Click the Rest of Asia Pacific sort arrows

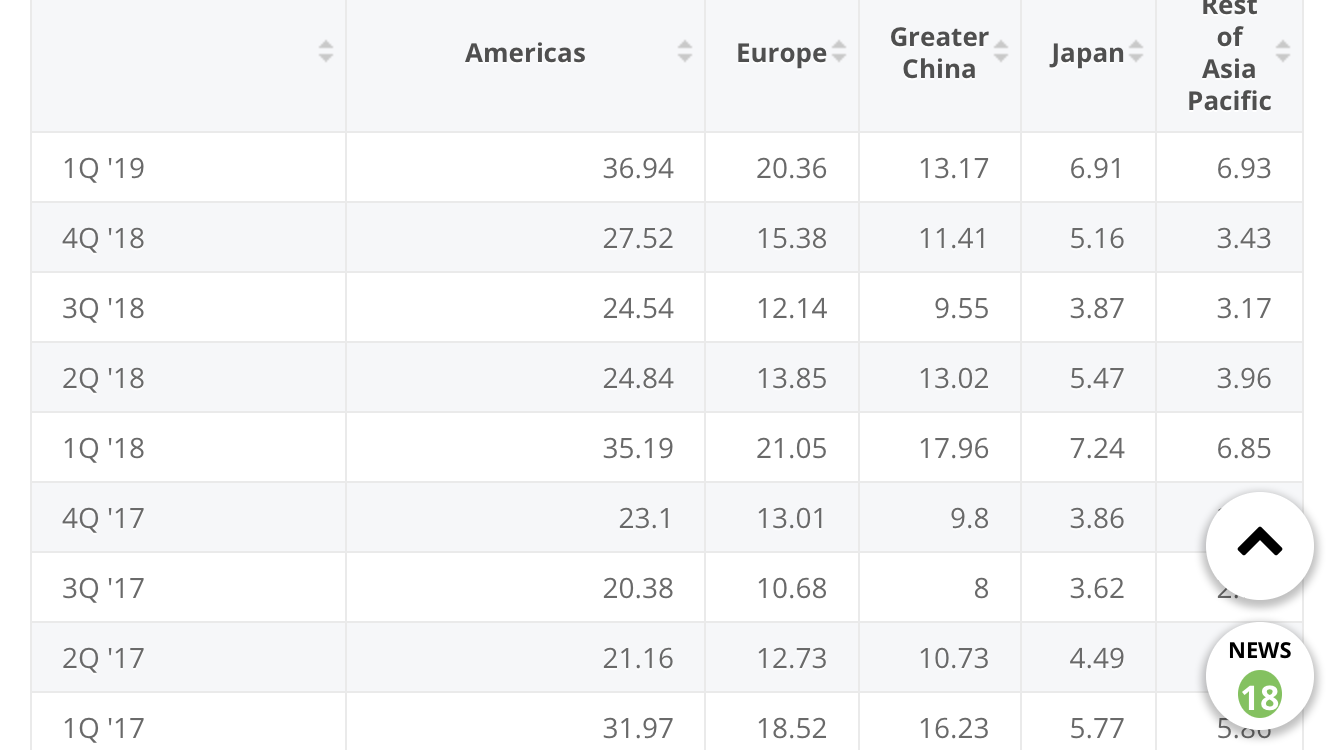(1282, 51)
